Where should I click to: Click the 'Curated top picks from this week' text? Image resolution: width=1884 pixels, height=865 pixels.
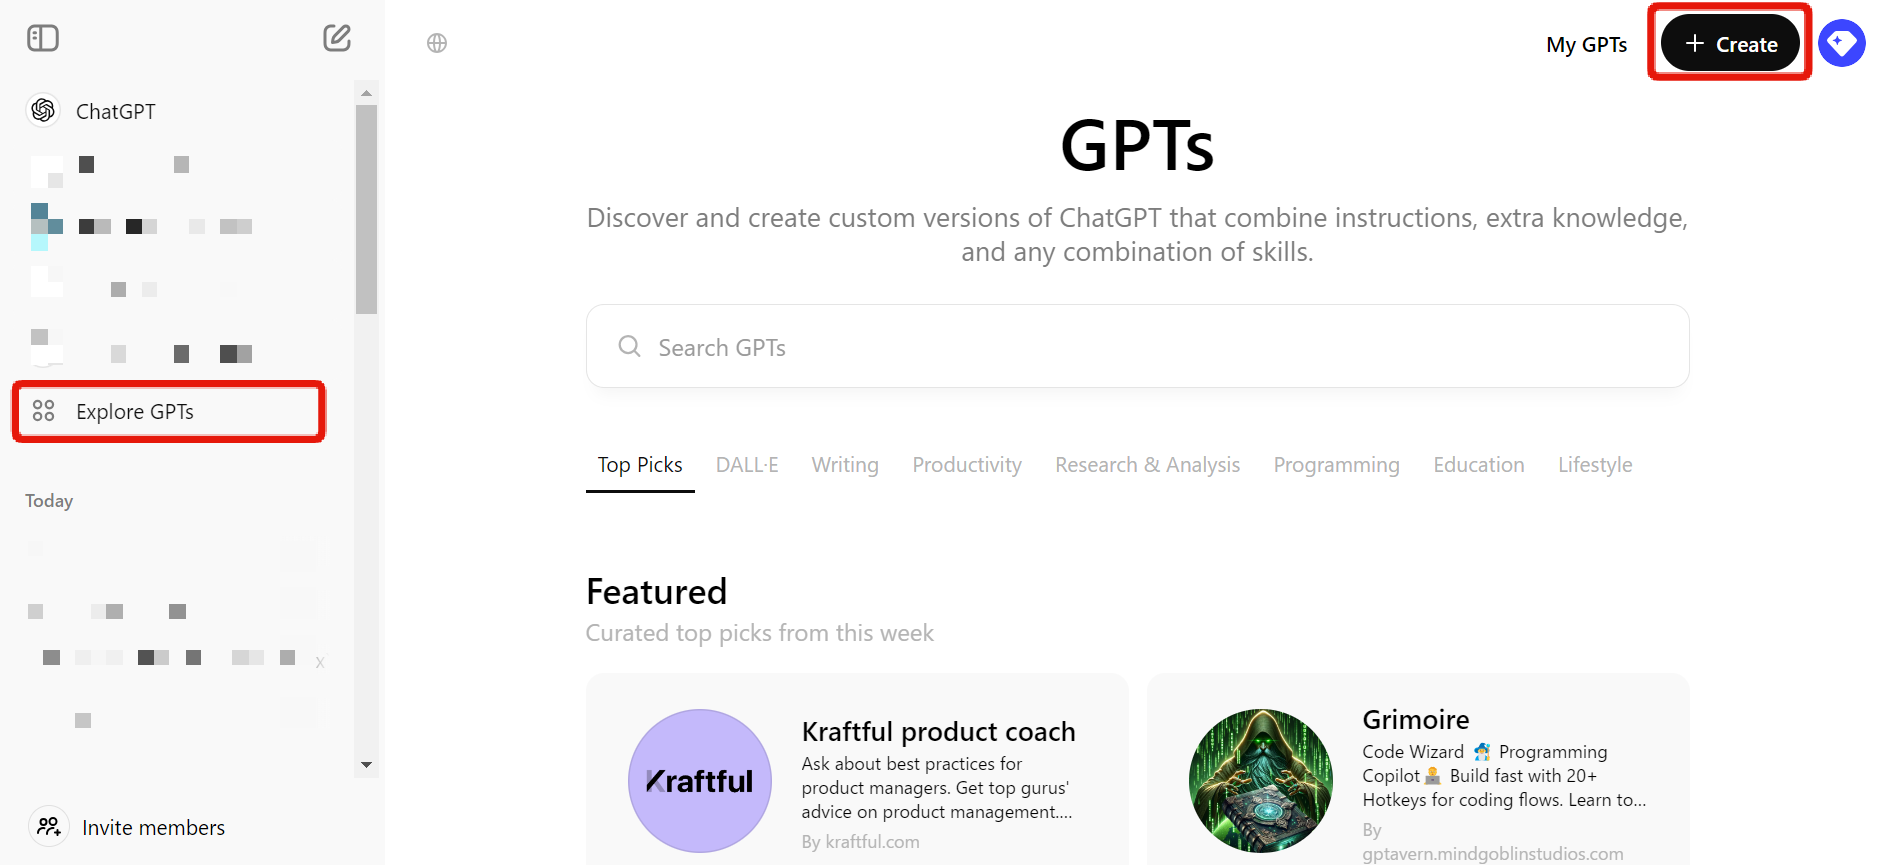(759, 633)
